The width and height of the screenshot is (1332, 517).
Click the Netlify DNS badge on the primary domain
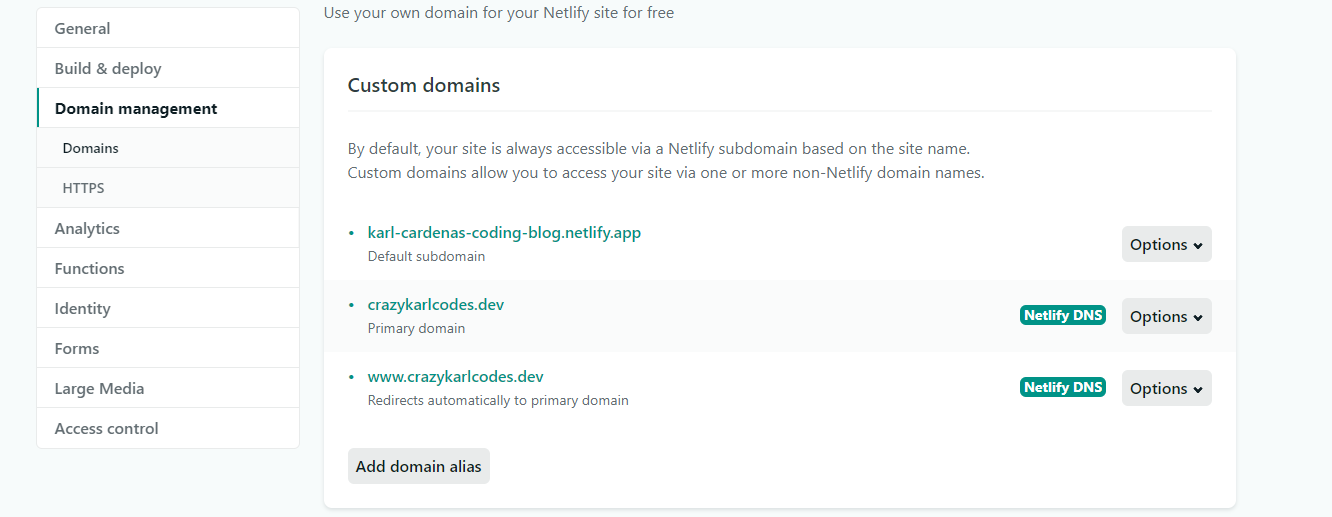(x=1063, y=316)
